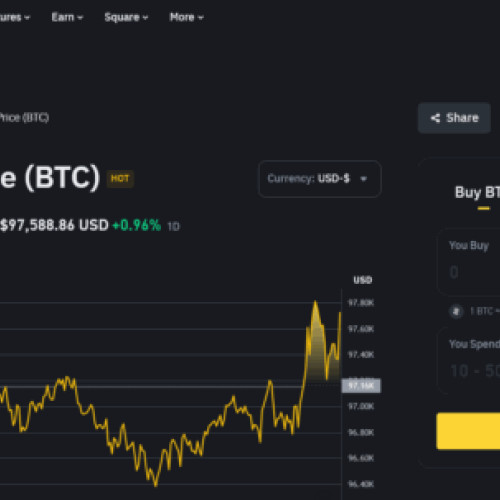
Task: Open the Earn menu
Action: click(67, 17)
